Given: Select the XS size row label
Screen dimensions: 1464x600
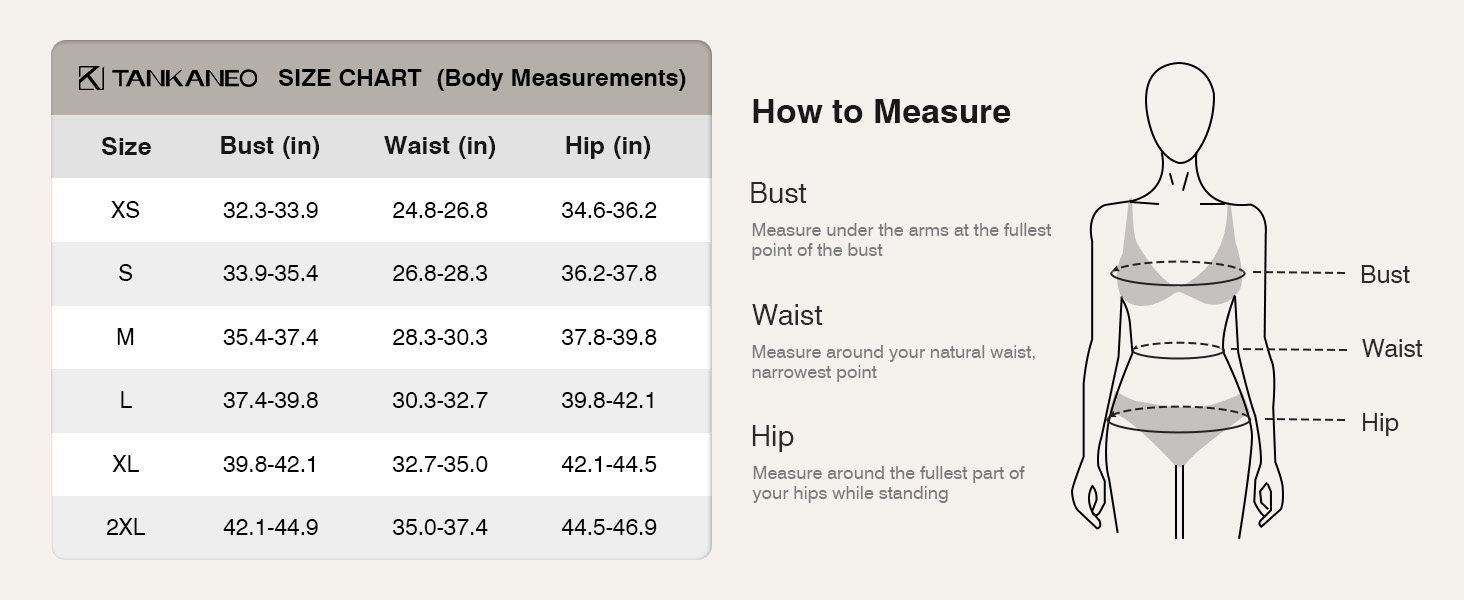Looking at the screenshot, I should coord(125,211).
